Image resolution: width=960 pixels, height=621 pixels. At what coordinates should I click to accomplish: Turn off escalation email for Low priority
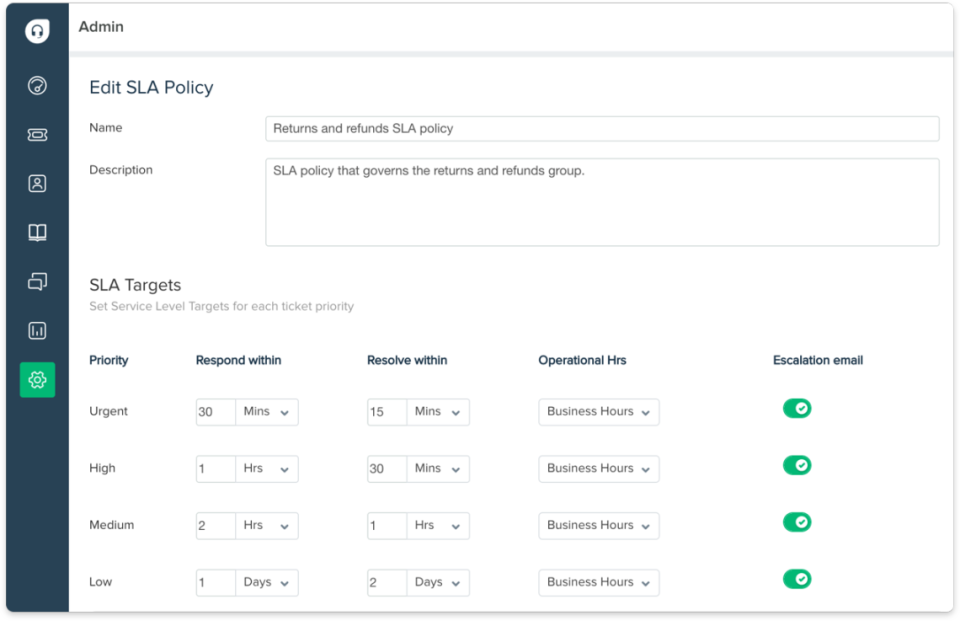click(x=797, y=579)
